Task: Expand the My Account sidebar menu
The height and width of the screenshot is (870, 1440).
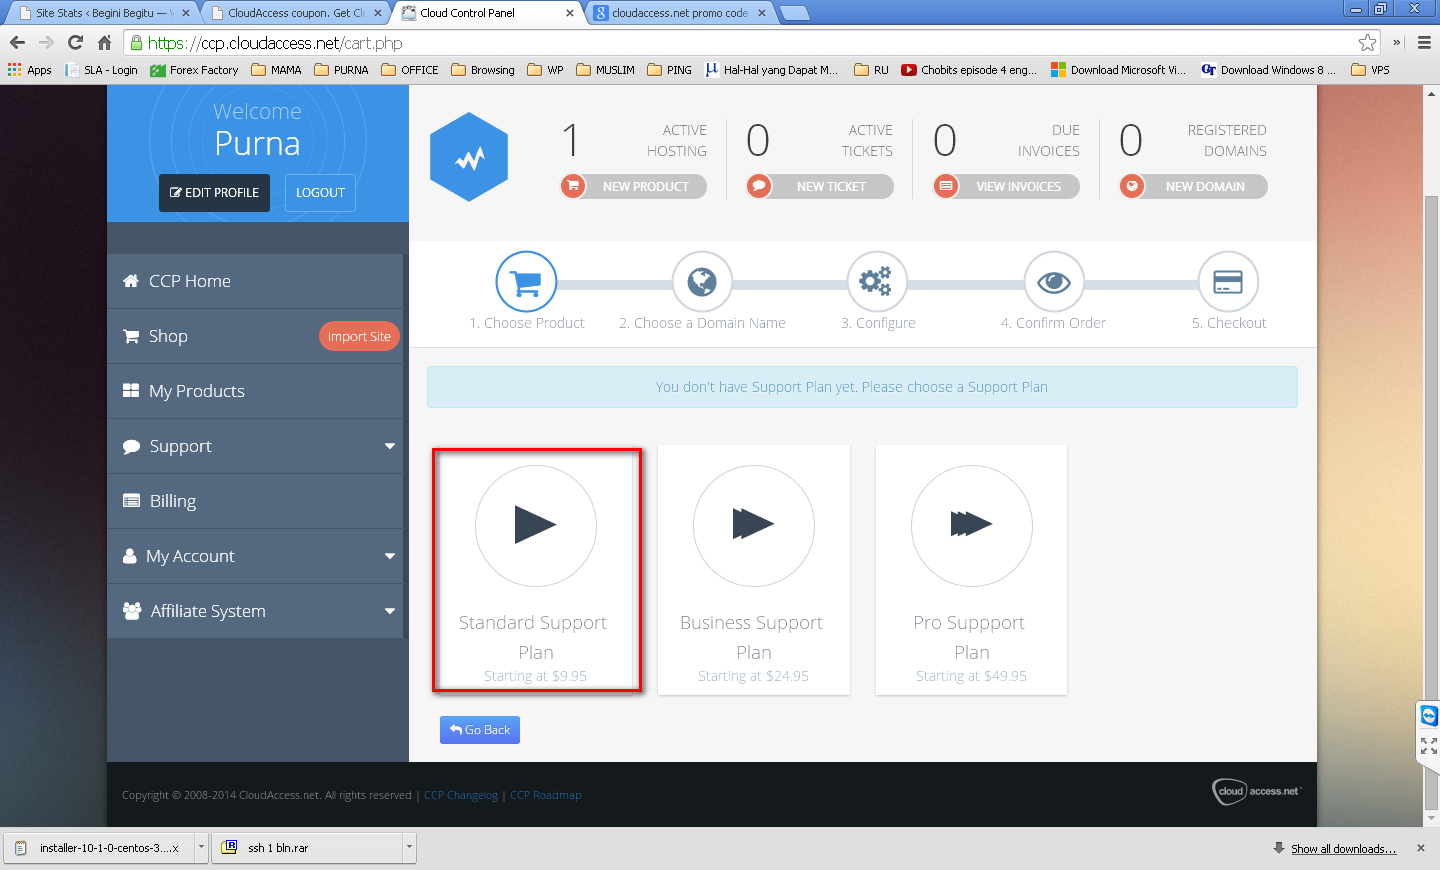Action: tap(390, 556)
